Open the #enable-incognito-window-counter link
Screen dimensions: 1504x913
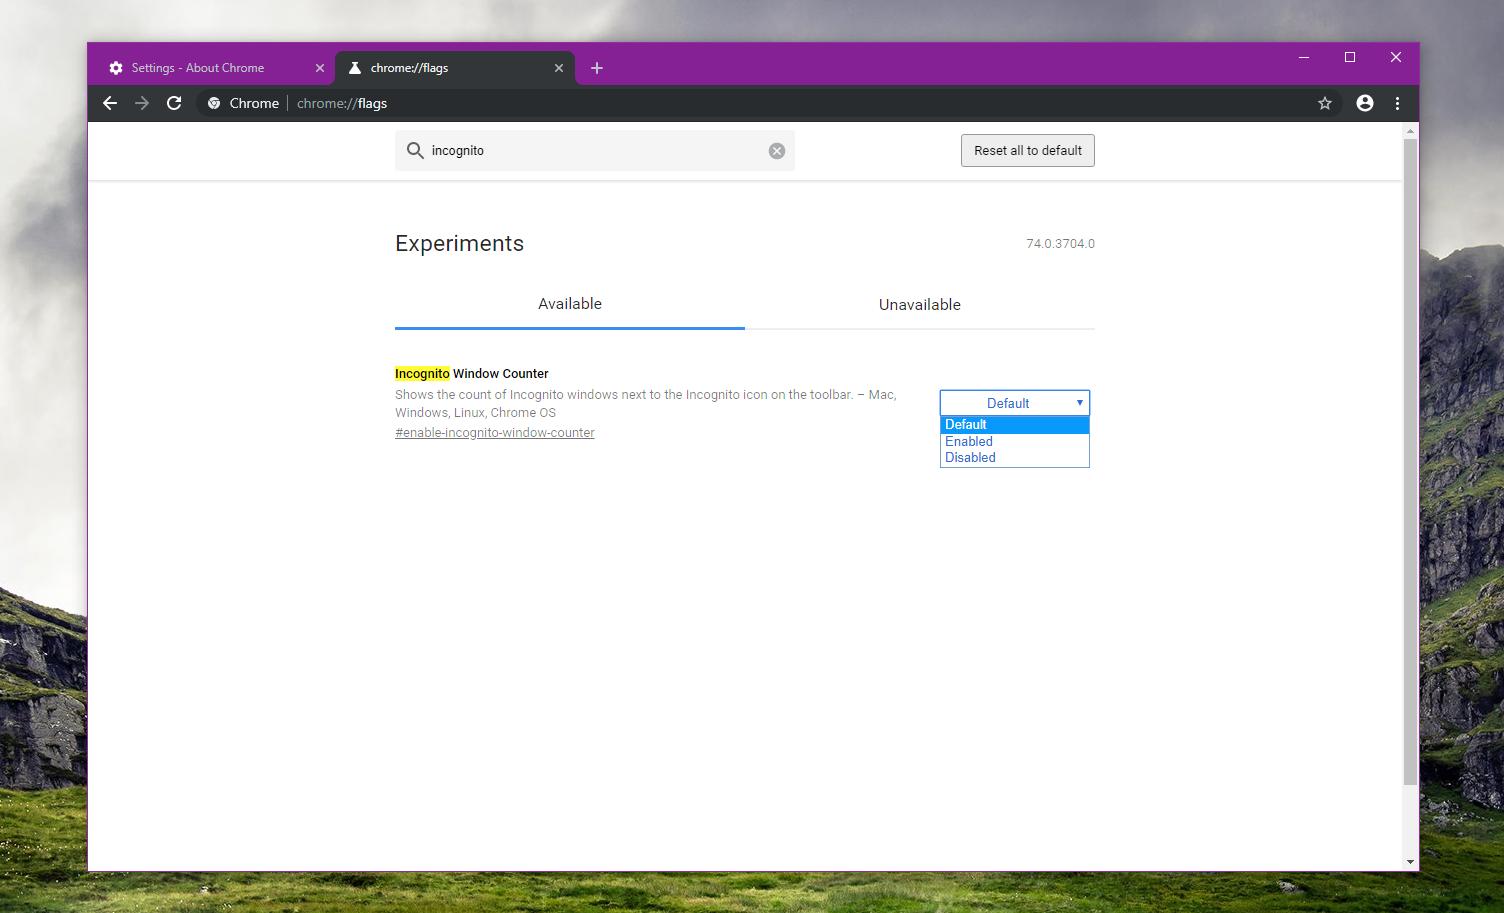pyautogui.click(x=494, y=432)
